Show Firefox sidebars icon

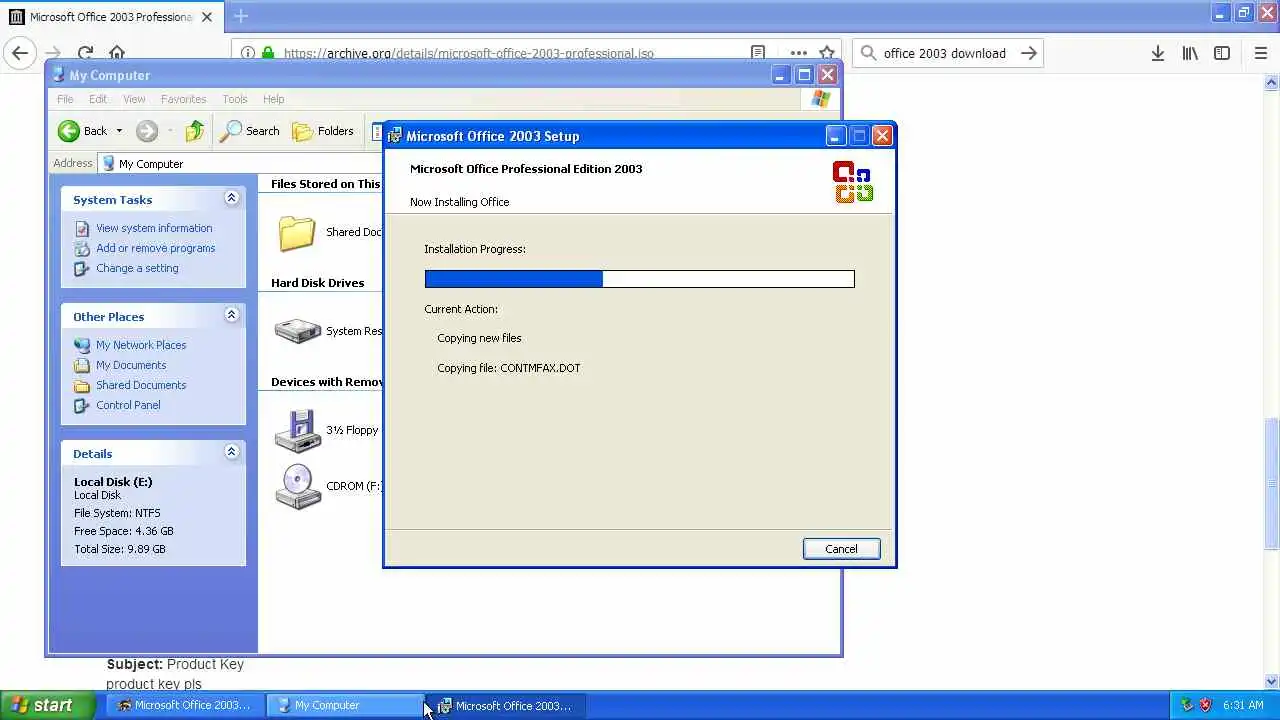(1222, 53)
